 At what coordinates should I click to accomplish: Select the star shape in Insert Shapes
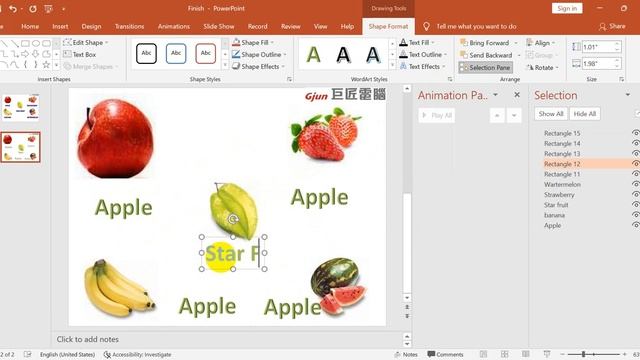tap(46, 64)
